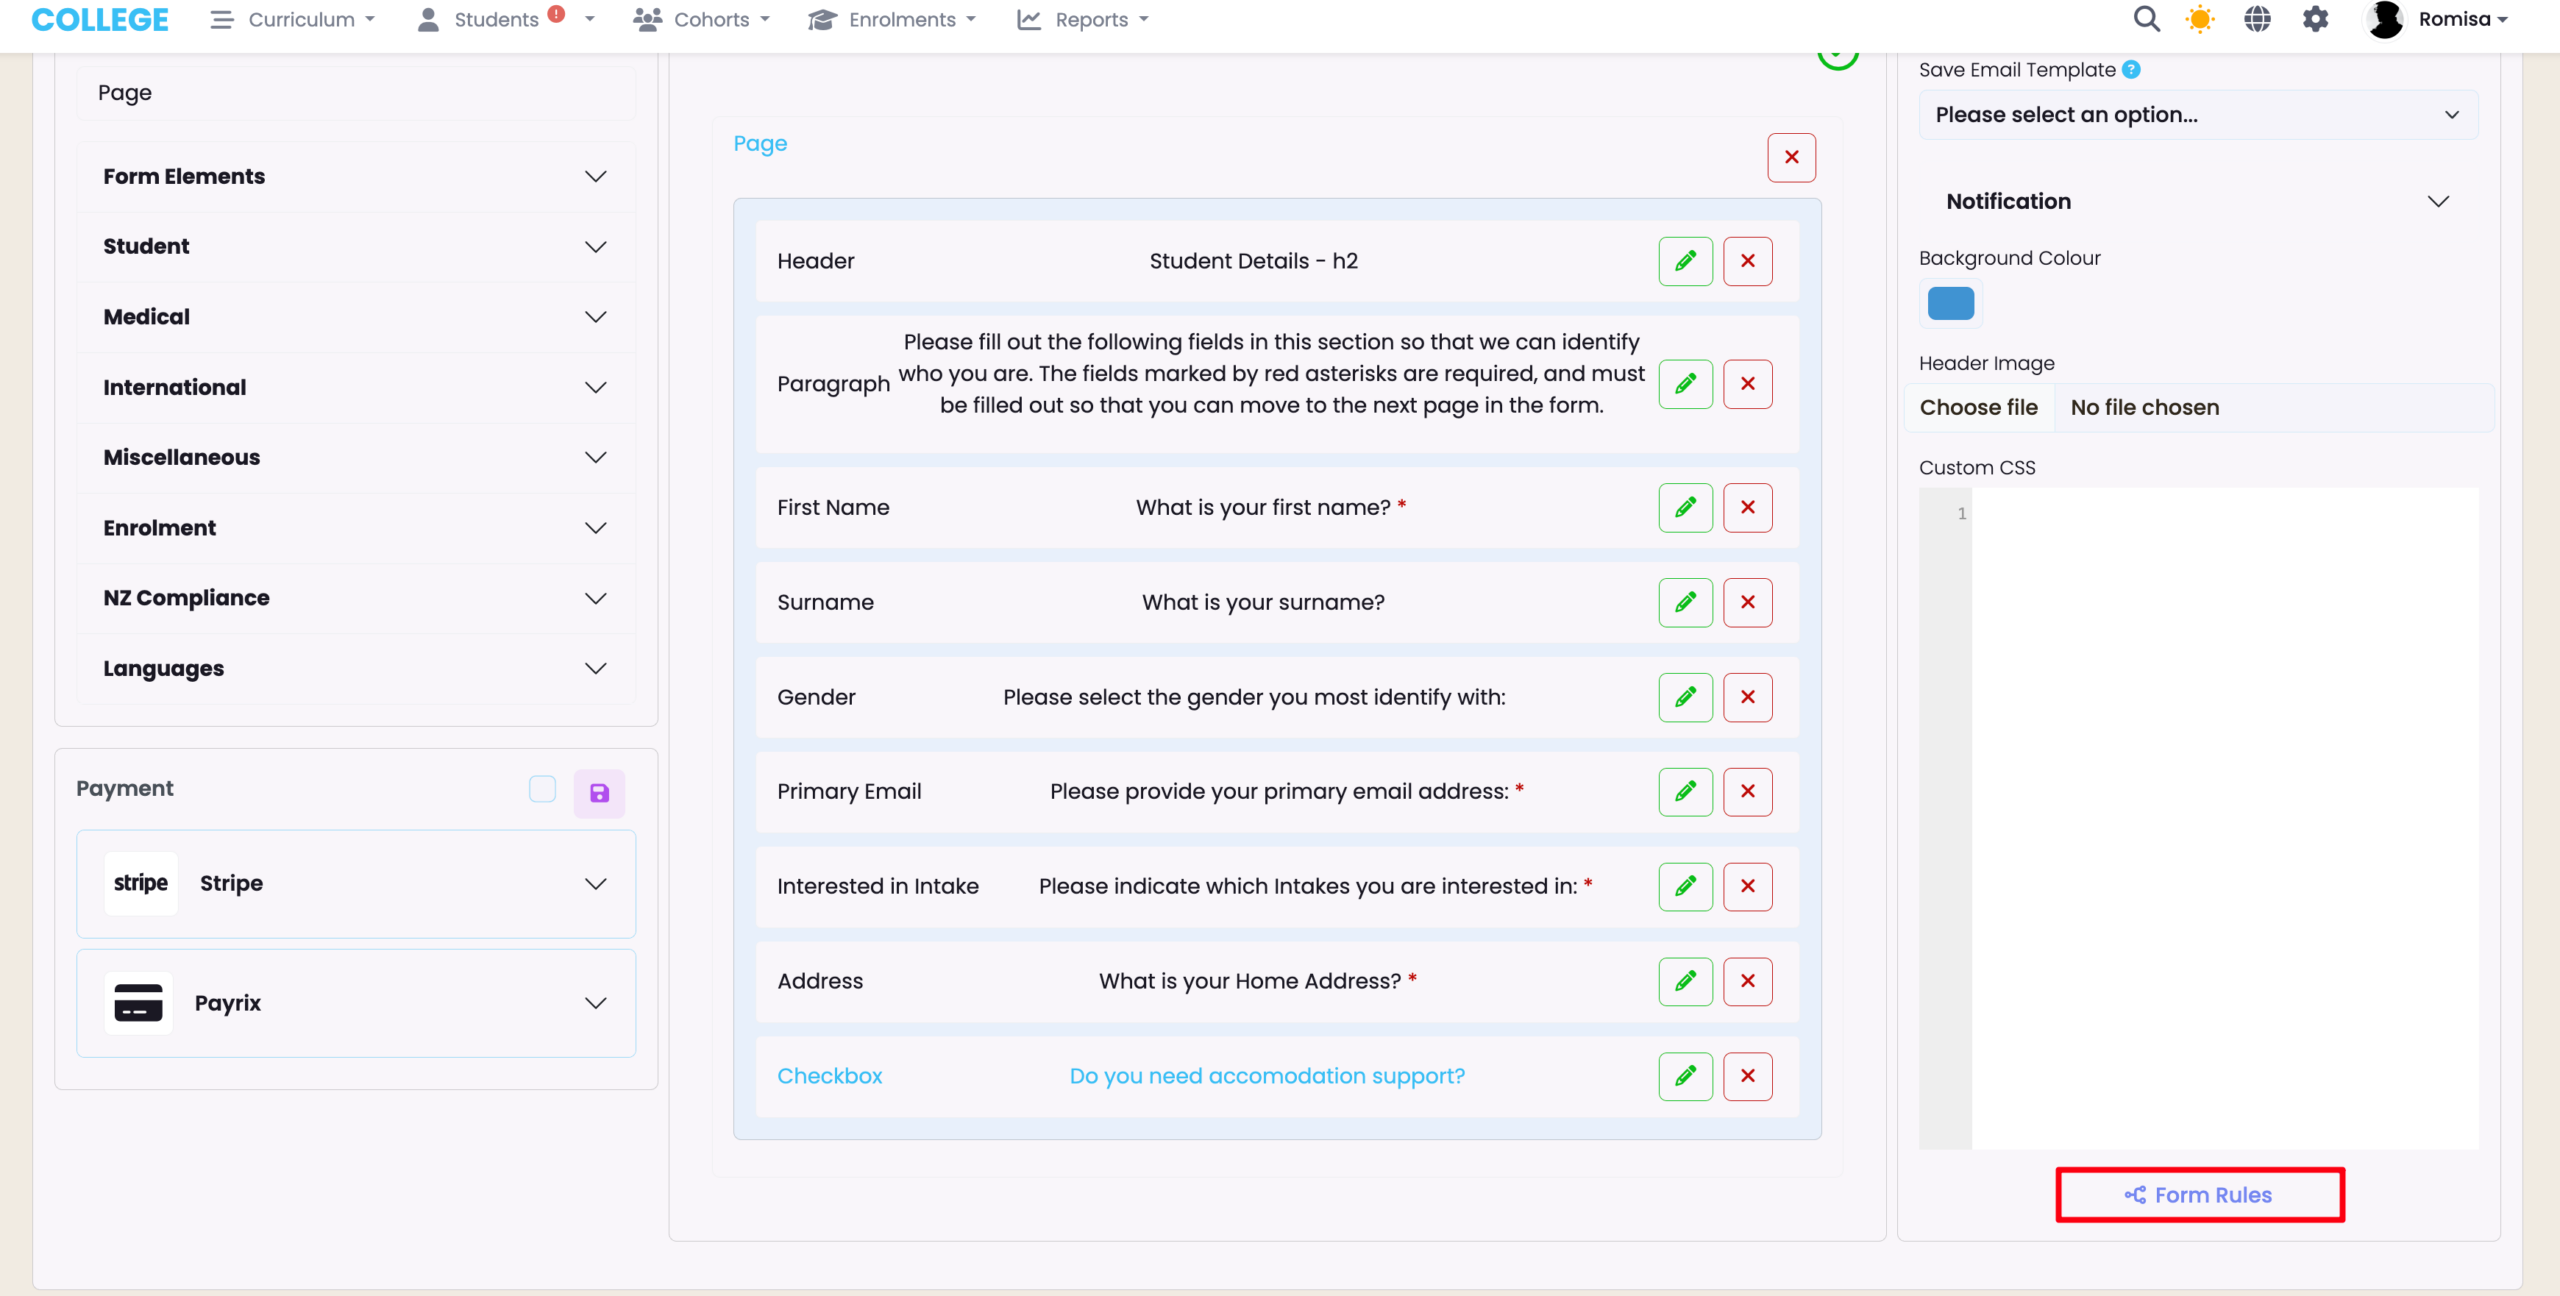Edit the Checkbox accommodation row pencil

point(1685,1076)
